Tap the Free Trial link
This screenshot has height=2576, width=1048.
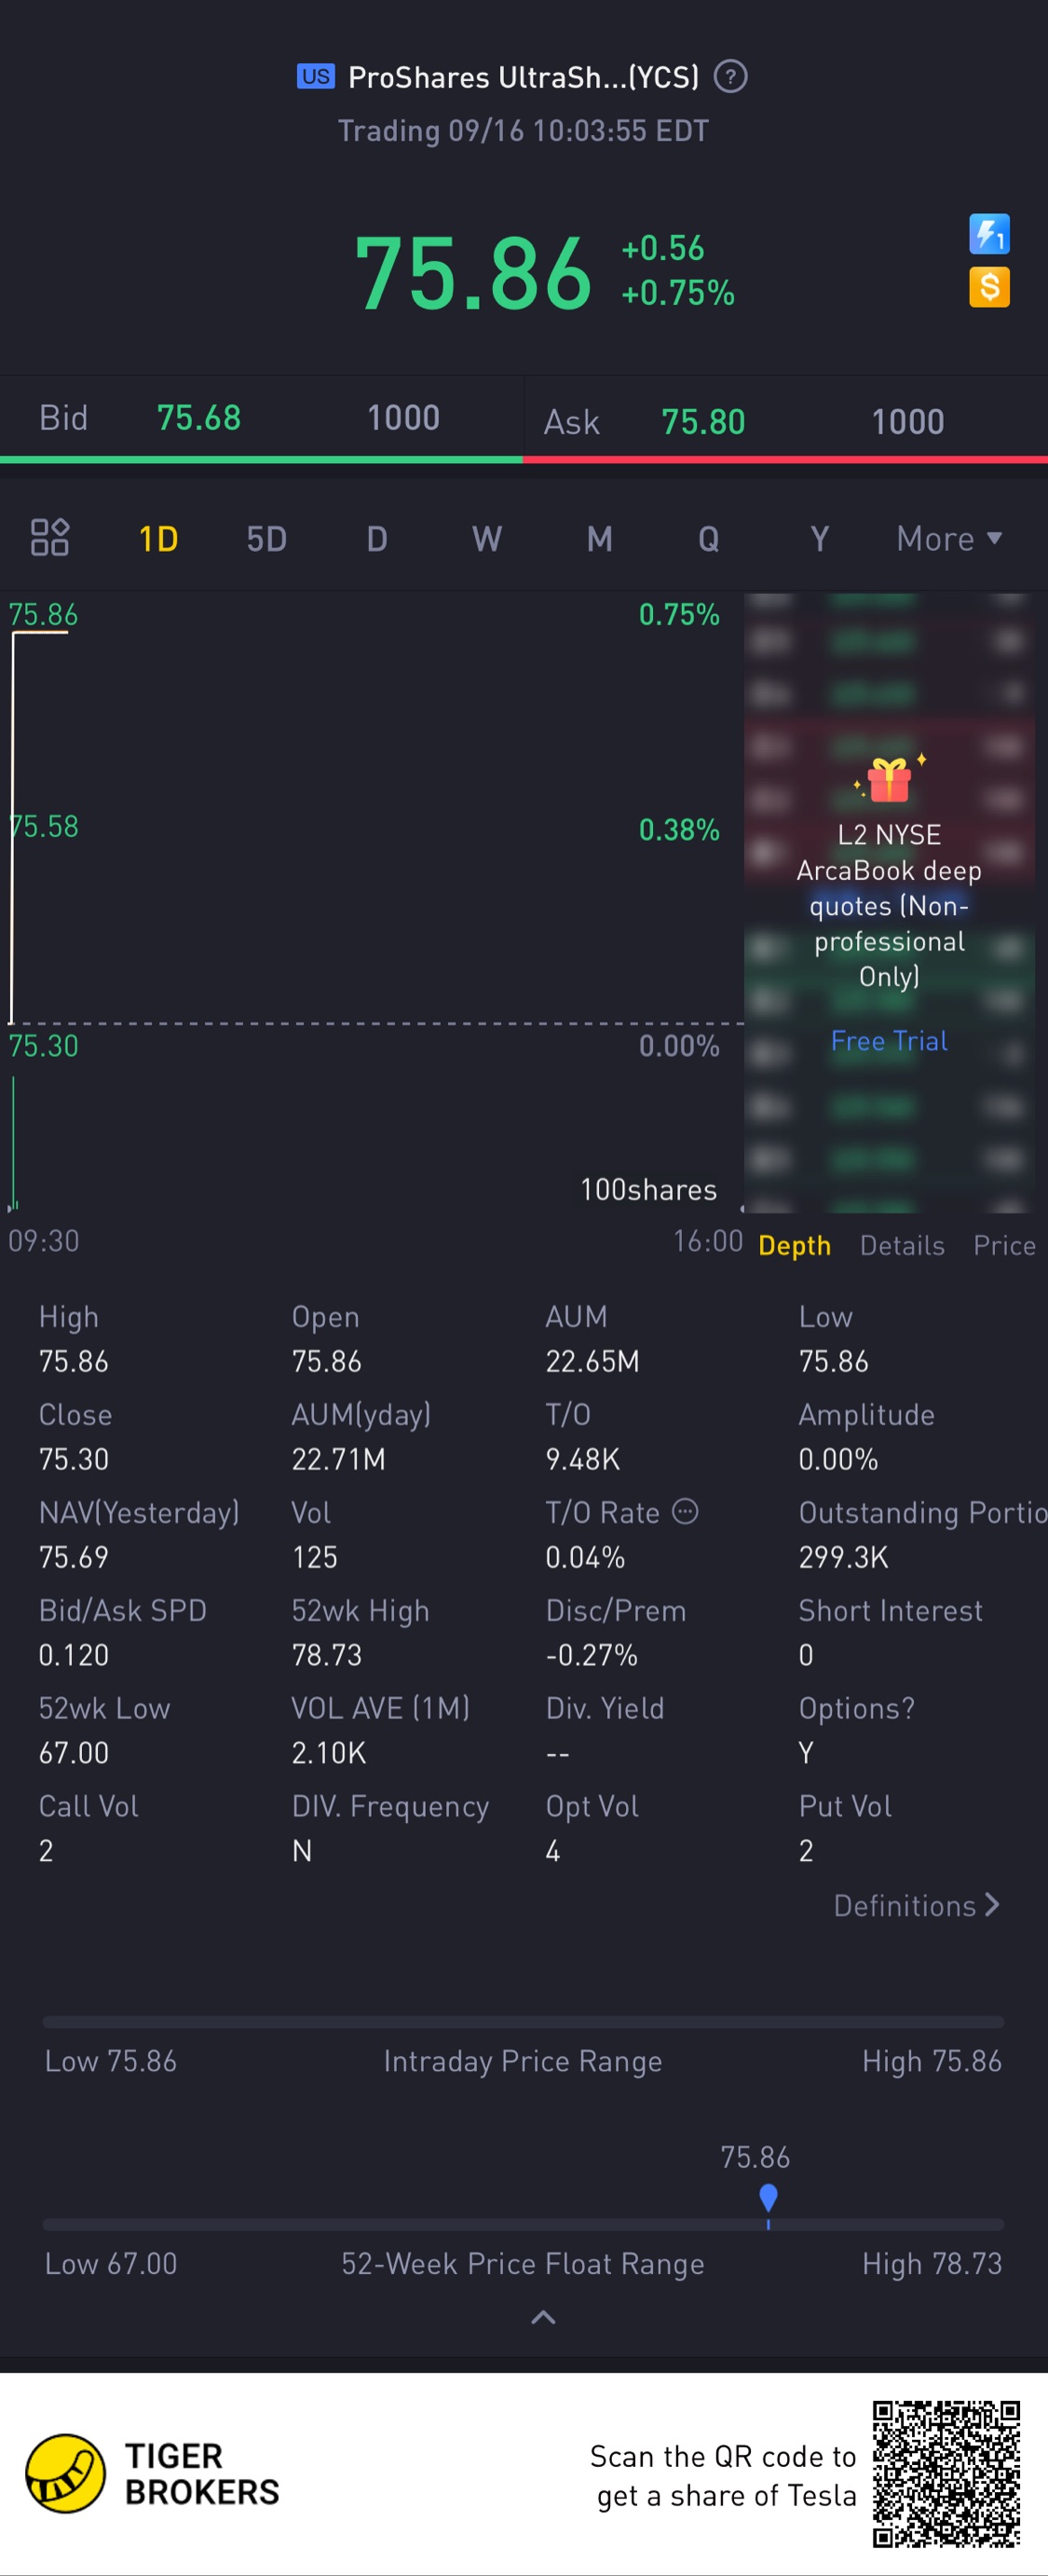pyautogui.click(x=889, y=1041)
